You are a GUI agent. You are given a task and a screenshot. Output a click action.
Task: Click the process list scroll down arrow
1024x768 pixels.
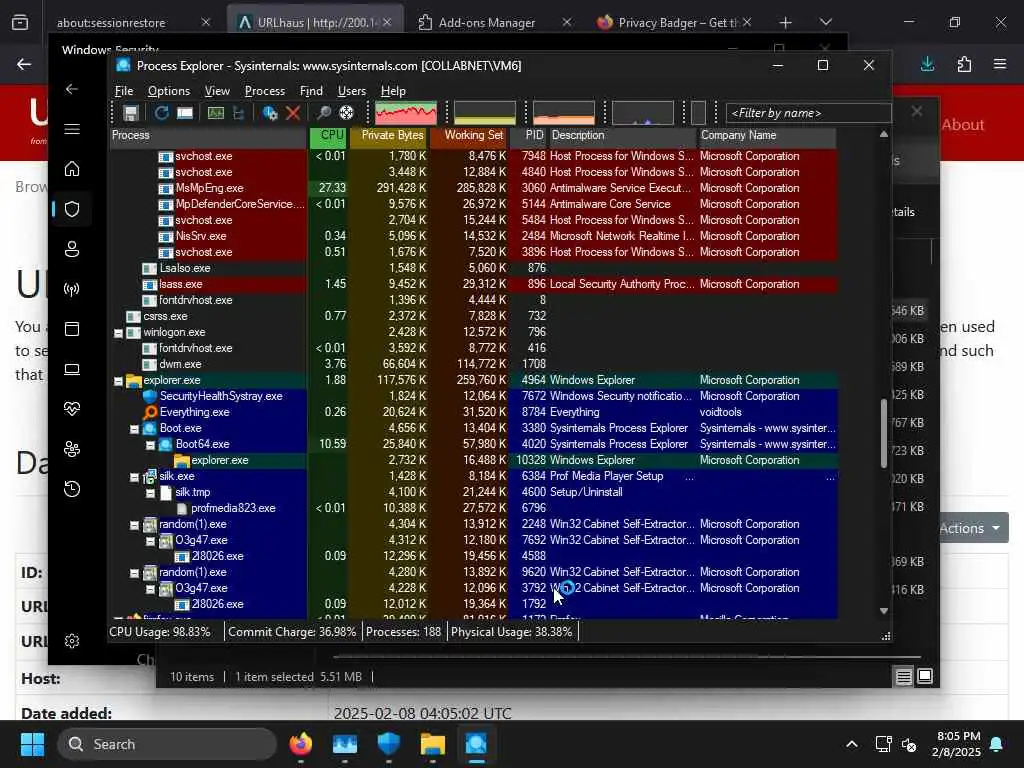click(x=884, y=611)
